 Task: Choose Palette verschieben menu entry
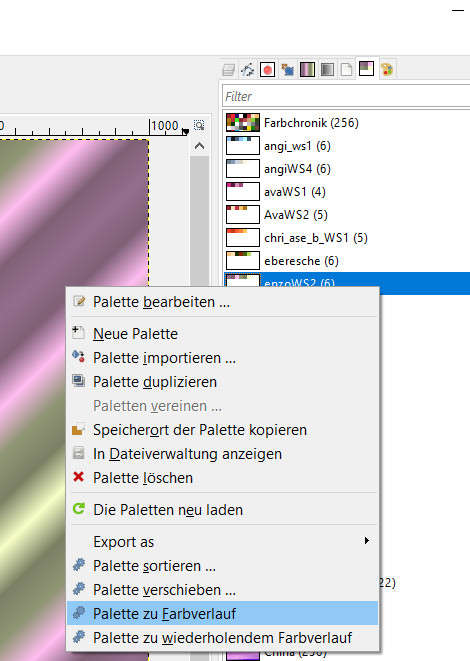click(x=222, y=590)
